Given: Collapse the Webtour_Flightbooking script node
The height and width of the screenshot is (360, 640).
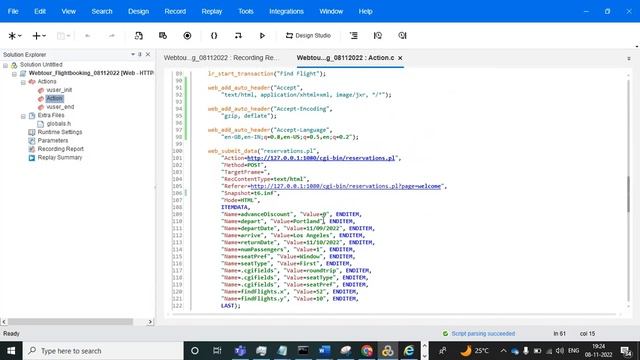Looking at the screenshot, I should click(x=14, y=73).
